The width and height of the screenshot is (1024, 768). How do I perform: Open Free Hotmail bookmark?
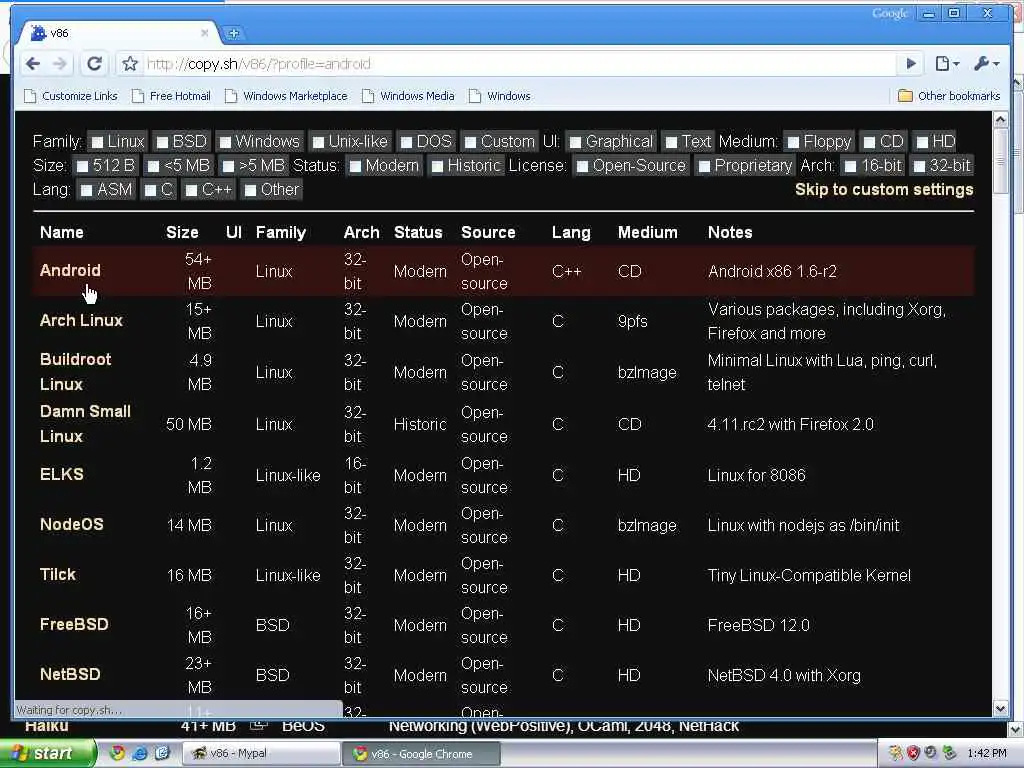171,96
